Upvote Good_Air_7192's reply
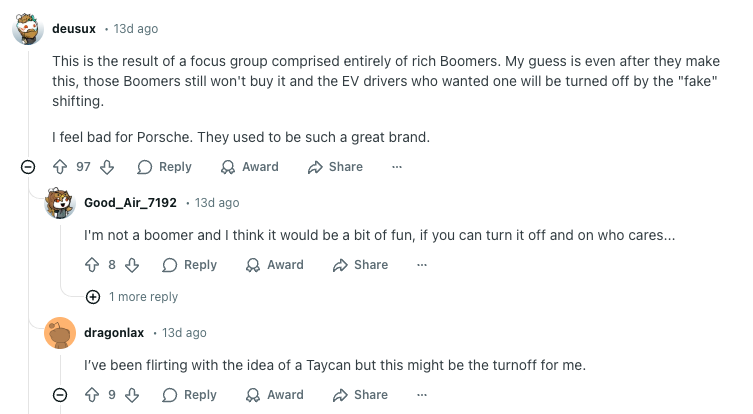Screen dimensions: 753x414 tap(92, 265)
